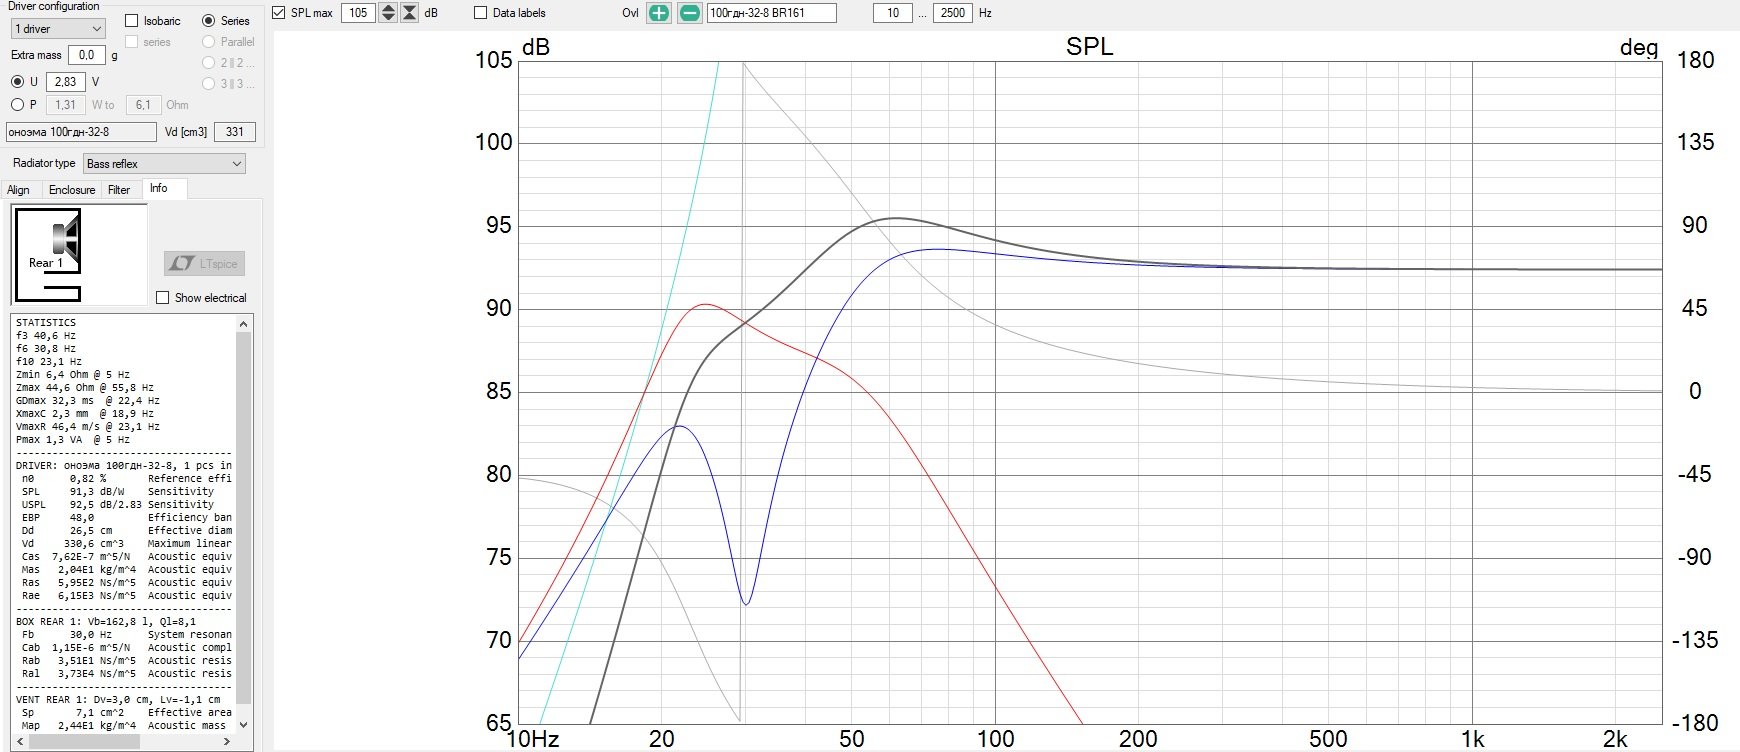Uncheck the SPL max checkbox
Viewport: 1740px width, 752px height.
pyautogui.click(x=279, y=13)
